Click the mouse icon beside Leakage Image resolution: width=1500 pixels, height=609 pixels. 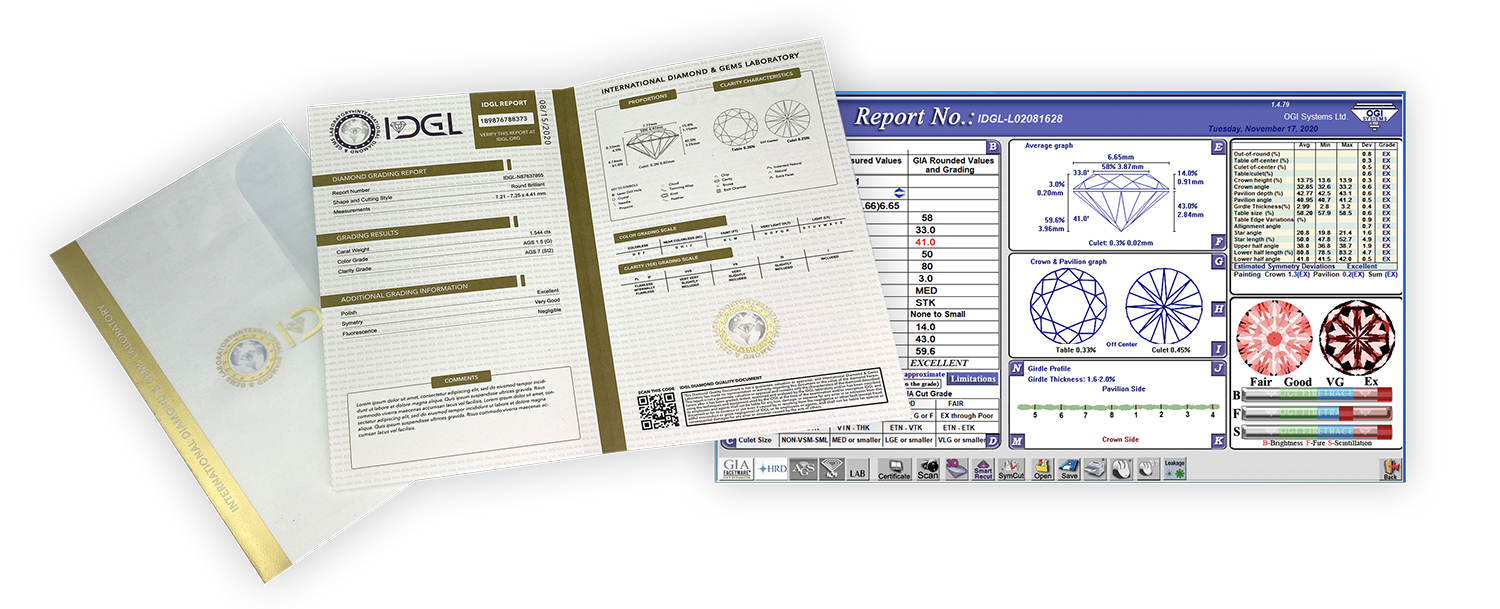[1148, 469]
